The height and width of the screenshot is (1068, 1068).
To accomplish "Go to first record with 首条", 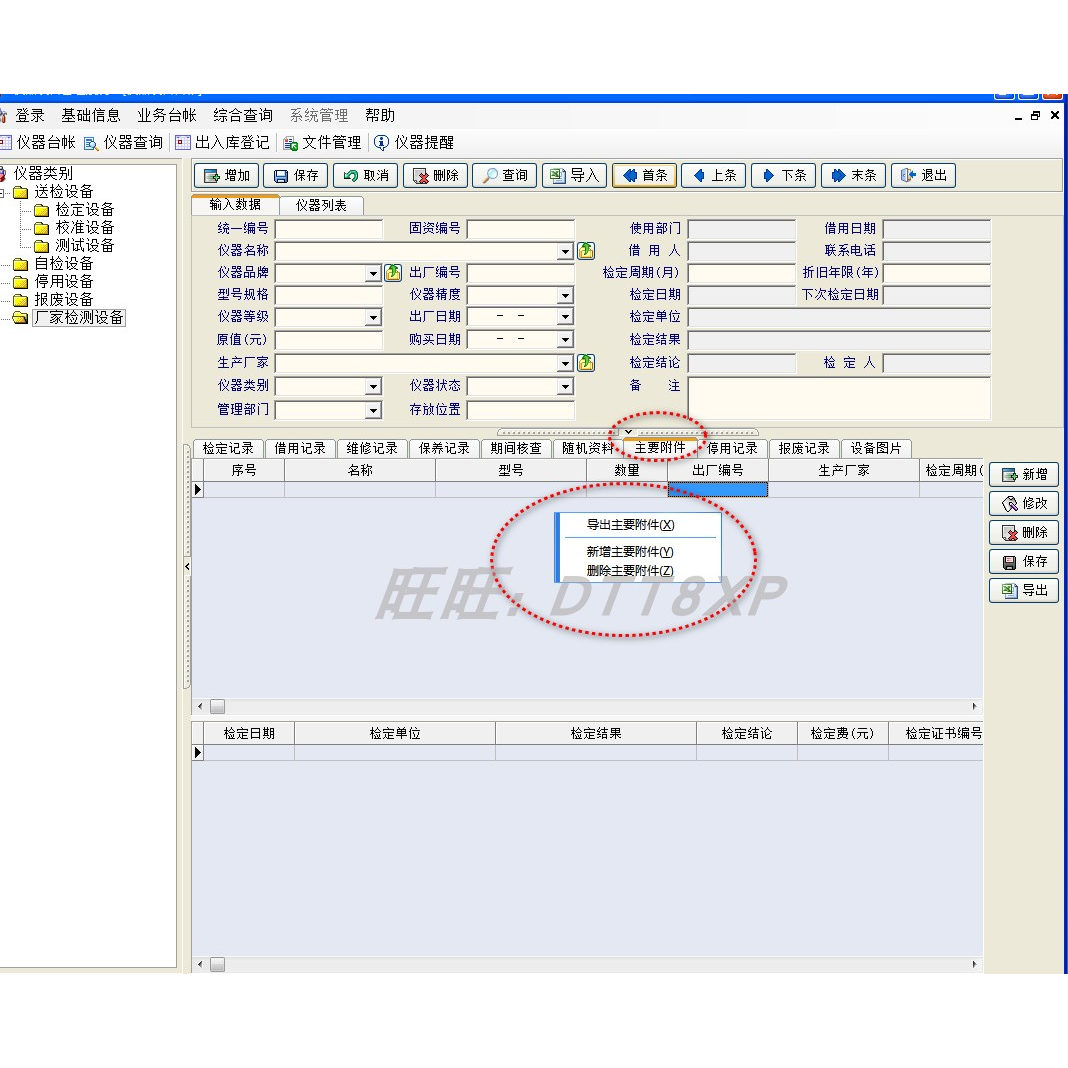I will pos(644,176).
